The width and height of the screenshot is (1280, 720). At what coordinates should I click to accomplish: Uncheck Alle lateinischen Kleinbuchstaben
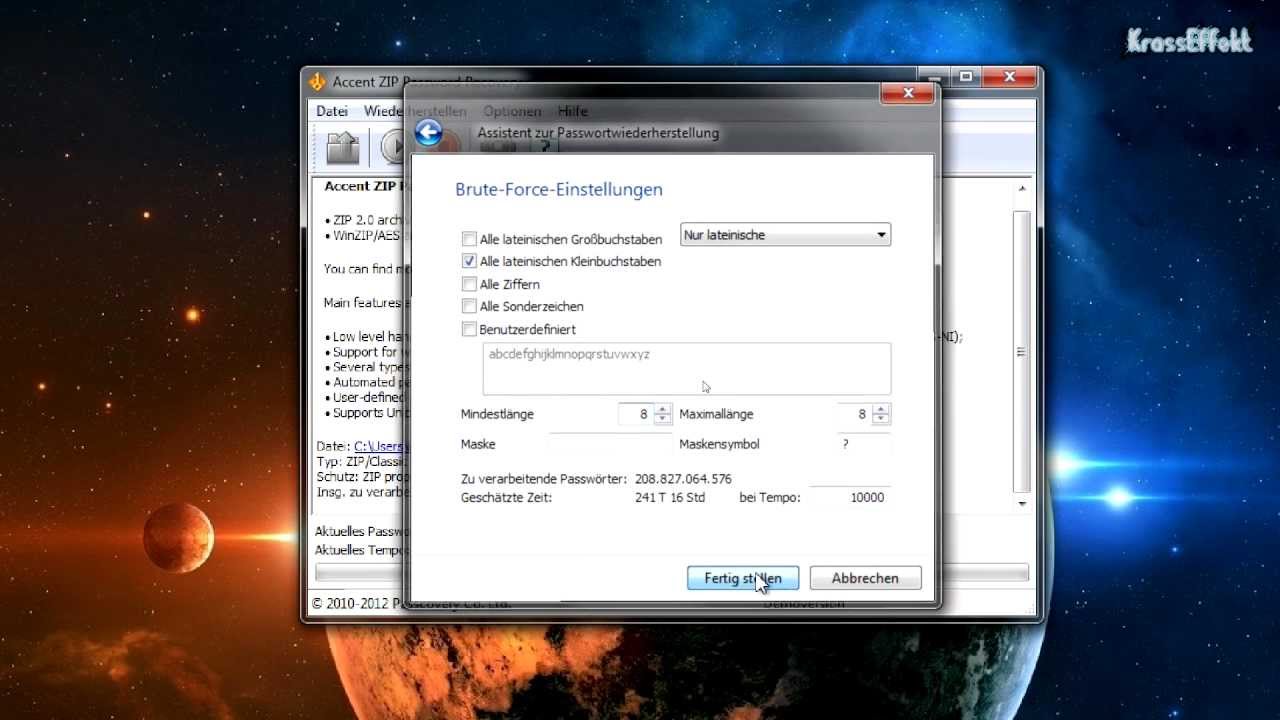click(469, 261)
